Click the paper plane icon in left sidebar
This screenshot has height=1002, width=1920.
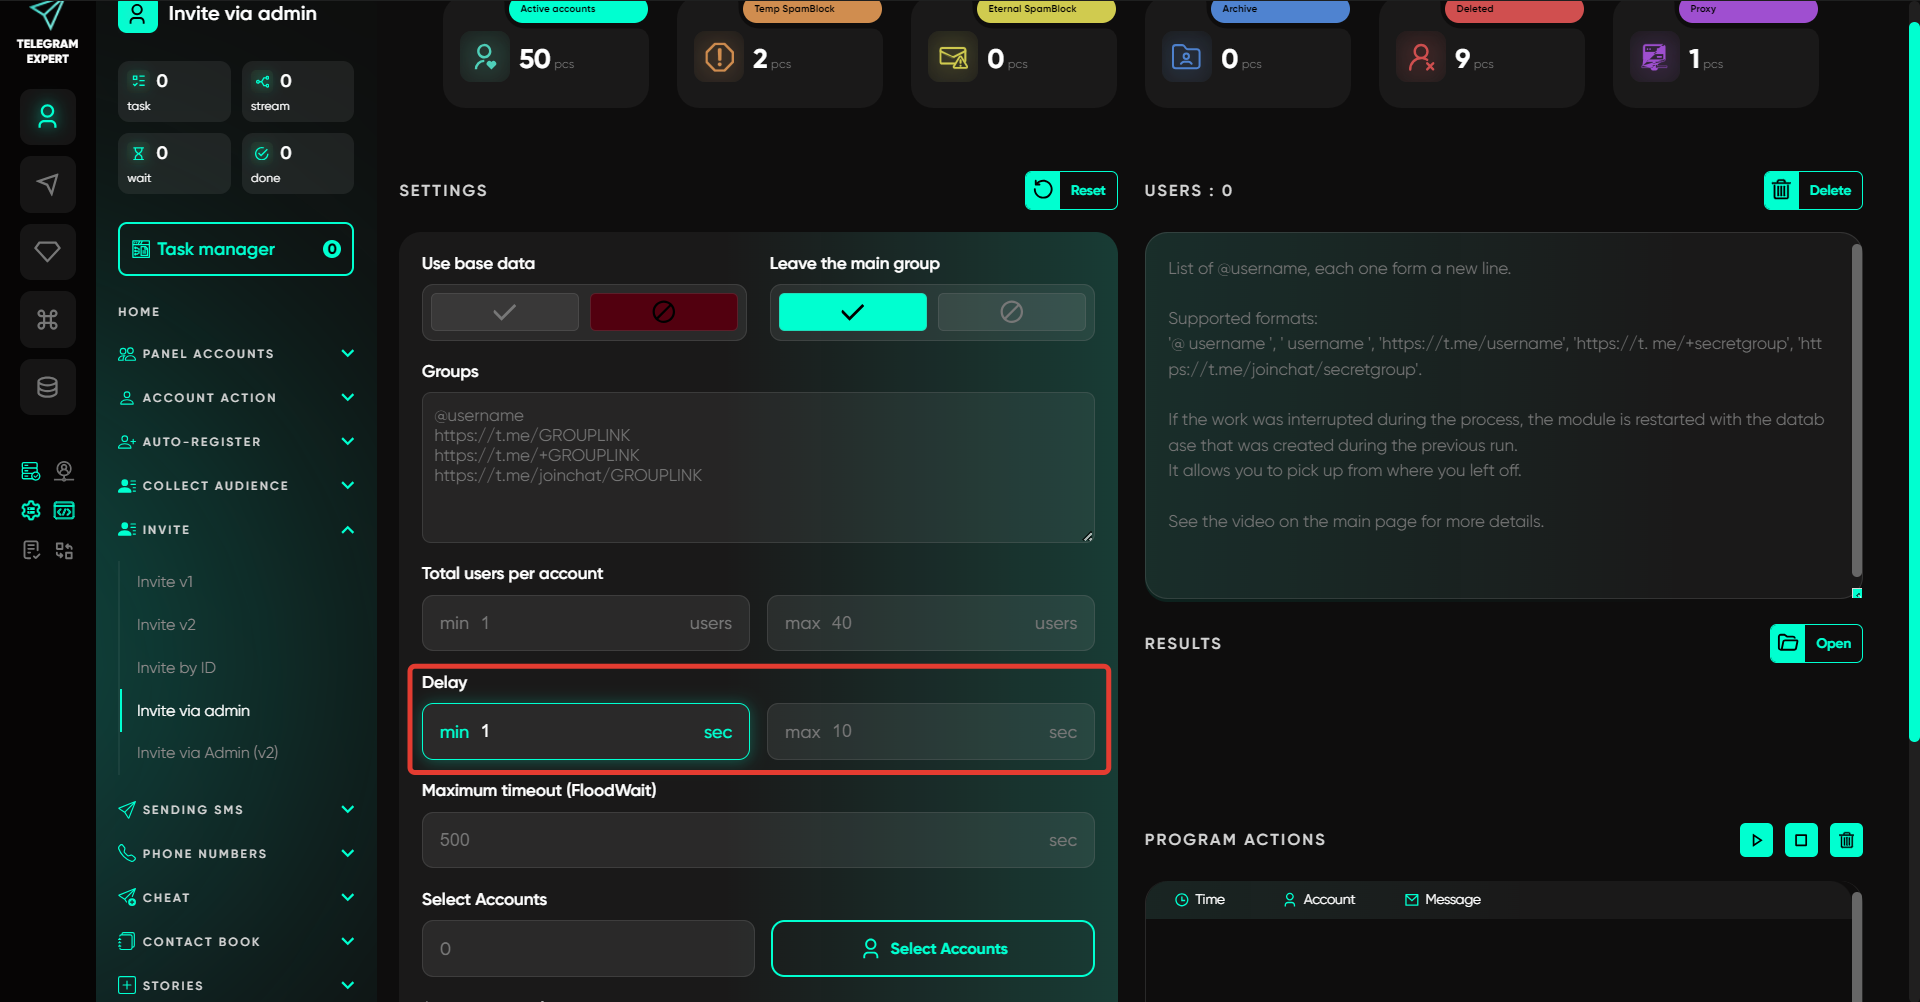[x=47, y=185]
